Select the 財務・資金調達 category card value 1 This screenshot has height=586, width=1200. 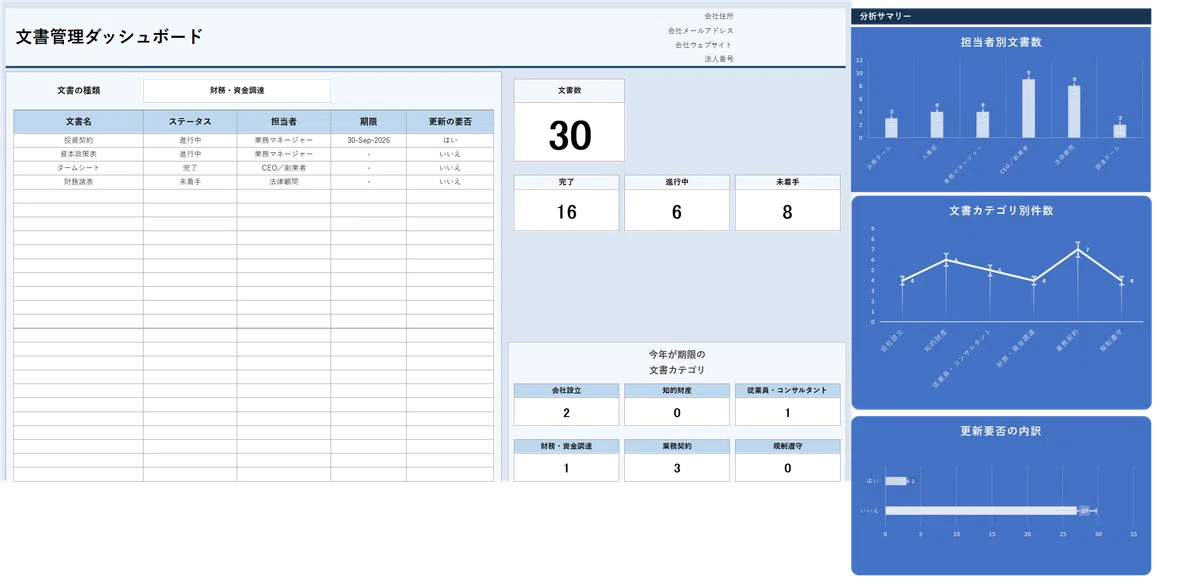[x=566, y=468]
